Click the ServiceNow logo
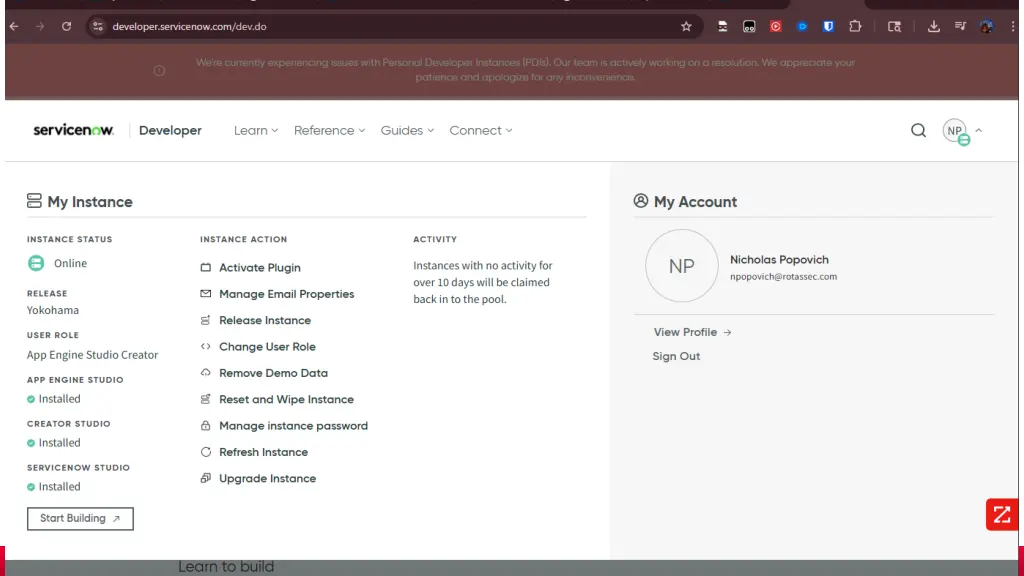Screen dimensions: 1024x576 73,130
